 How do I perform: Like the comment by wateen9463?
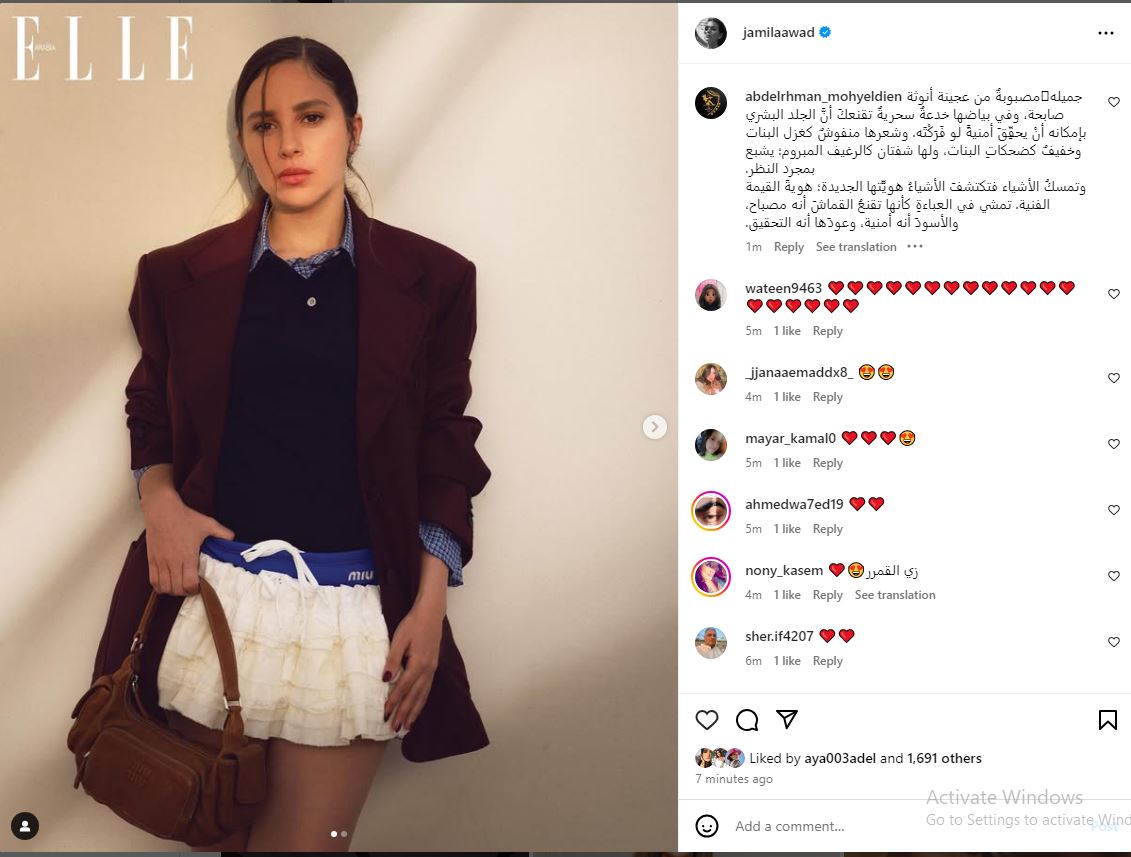(1114, 294)
